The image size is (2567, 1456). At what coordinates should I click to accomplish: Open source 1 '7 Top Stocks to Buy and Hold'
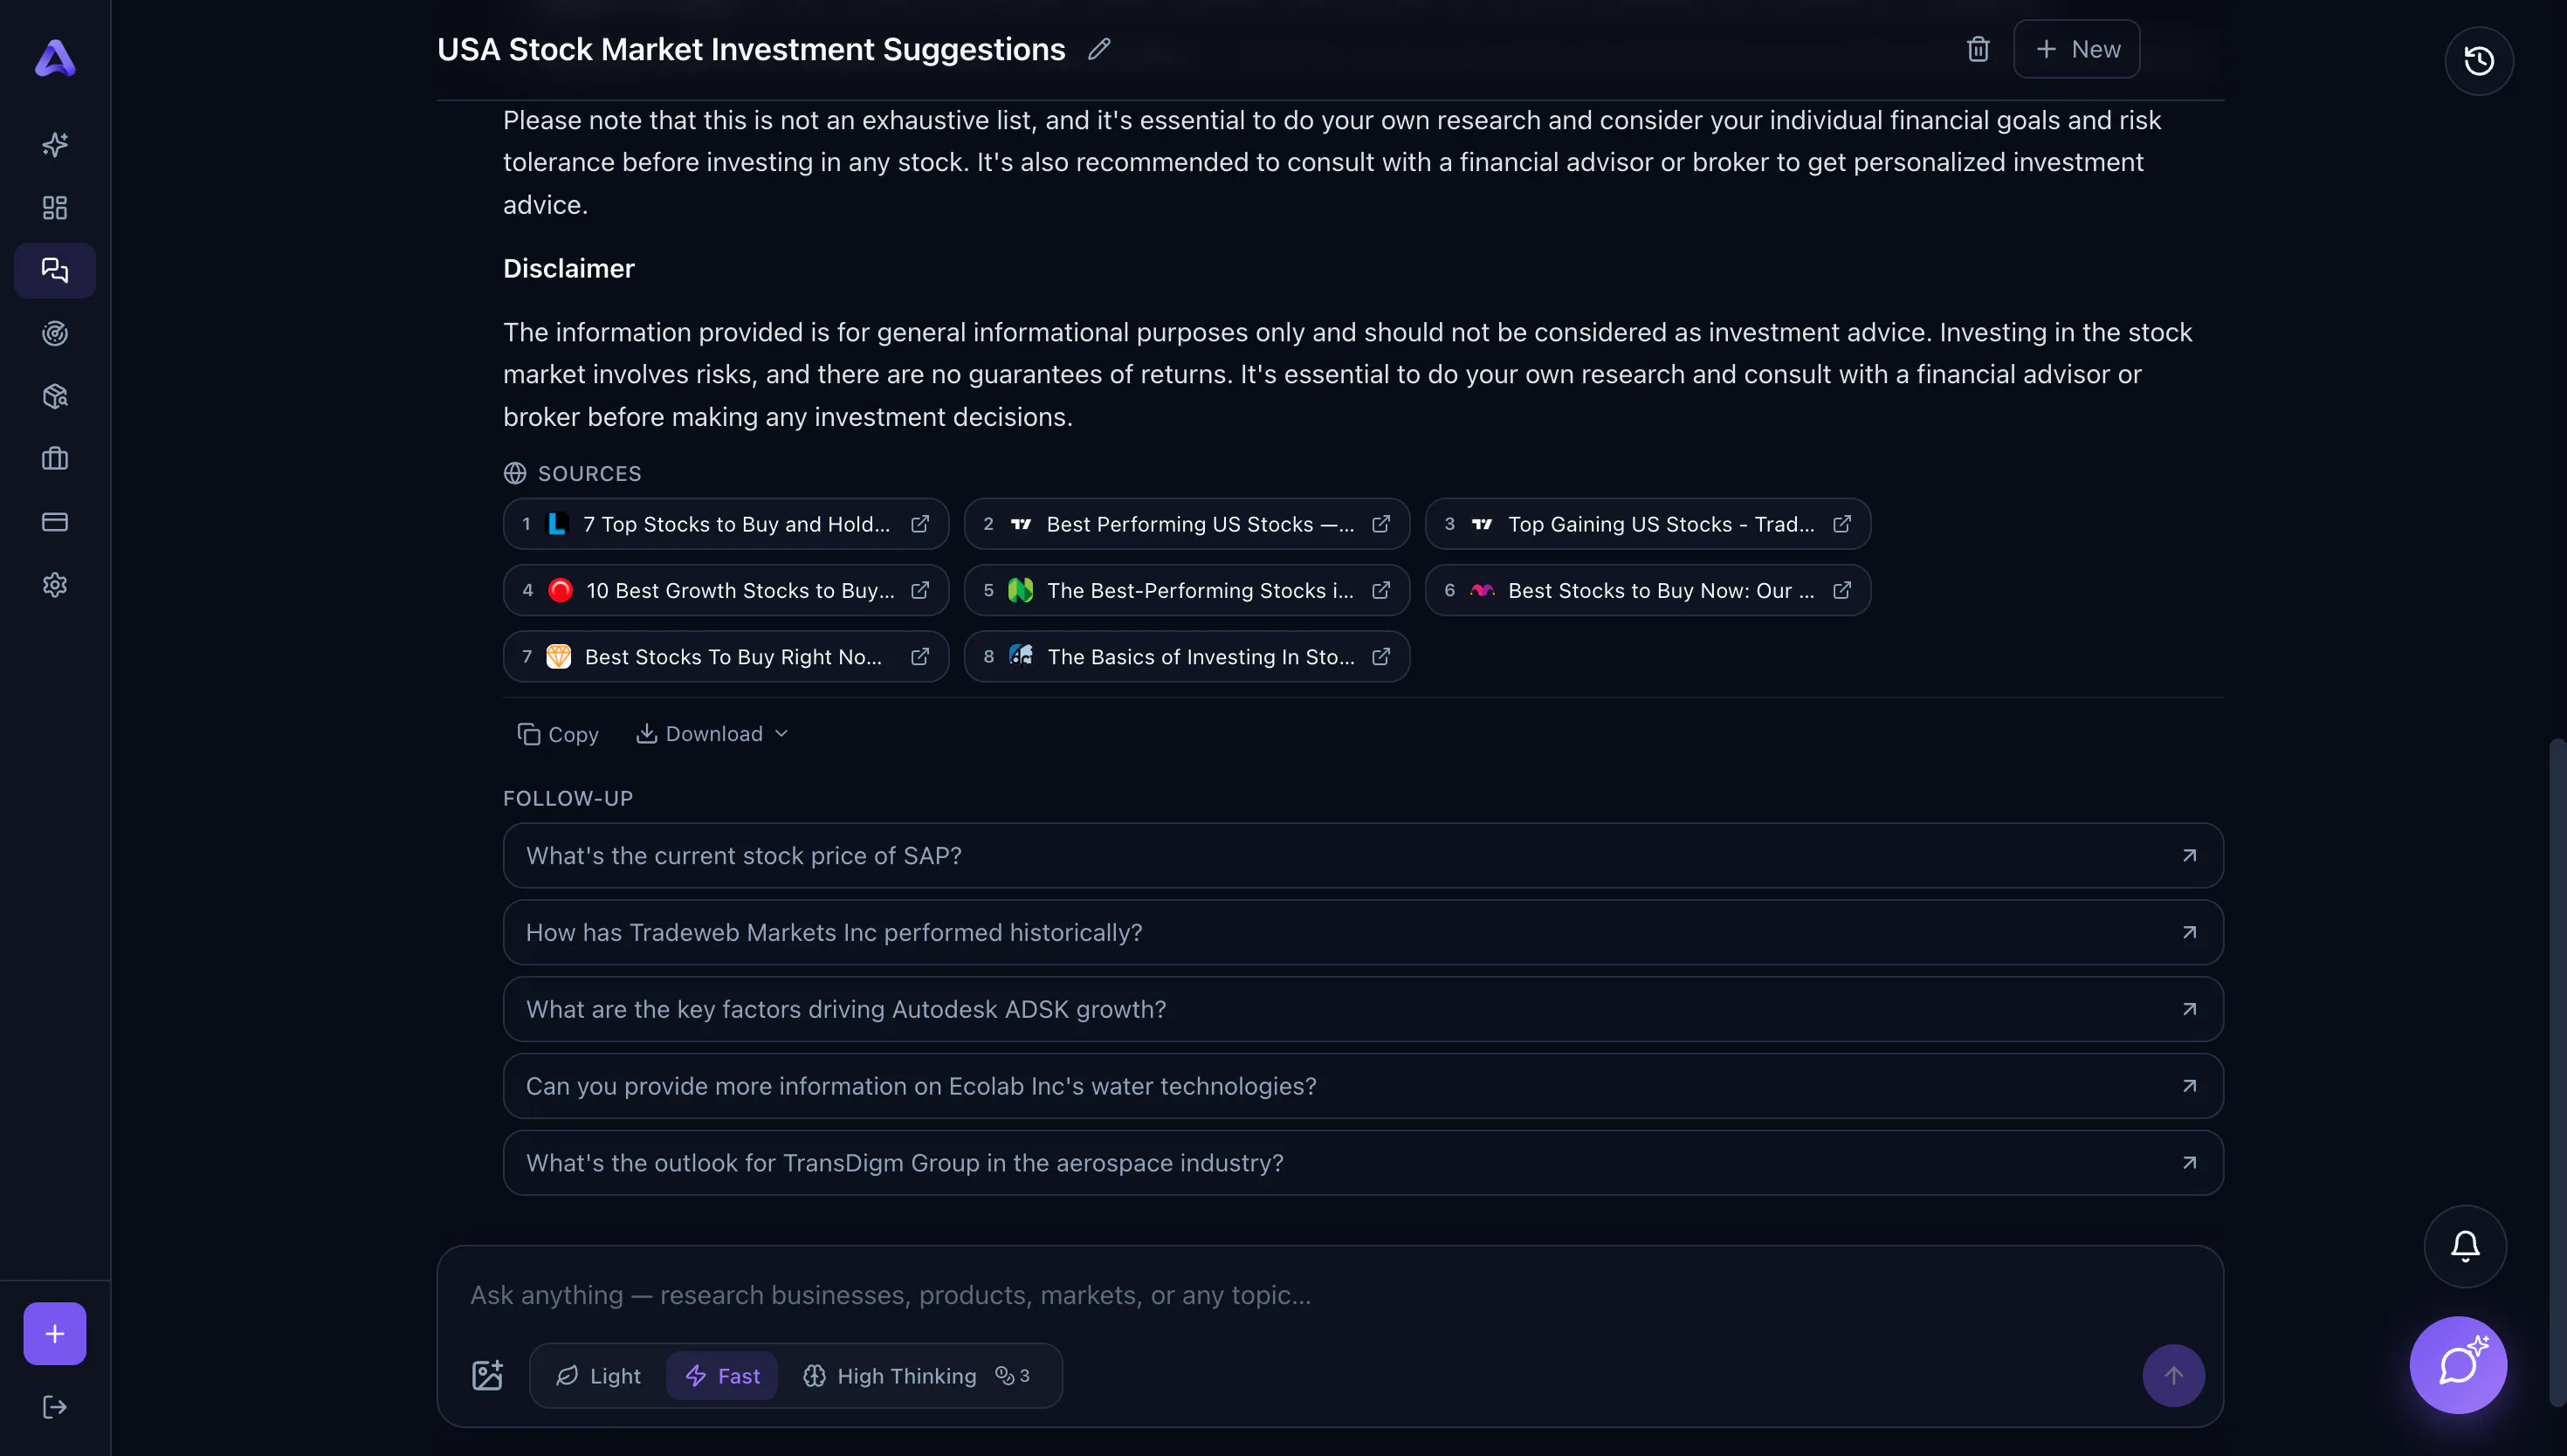click(x=726, y=524)
